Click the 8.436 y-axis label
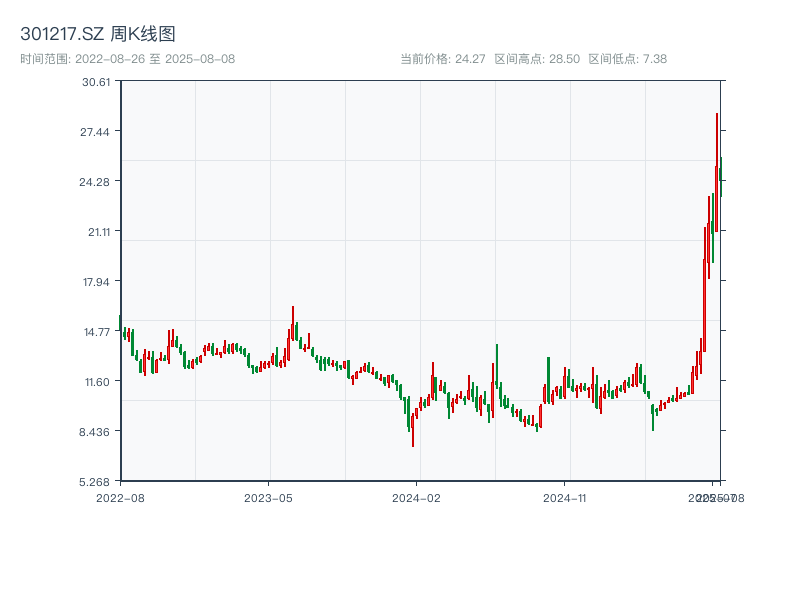Viewport: 800px width, 600px height. click(x=96, y=431)
